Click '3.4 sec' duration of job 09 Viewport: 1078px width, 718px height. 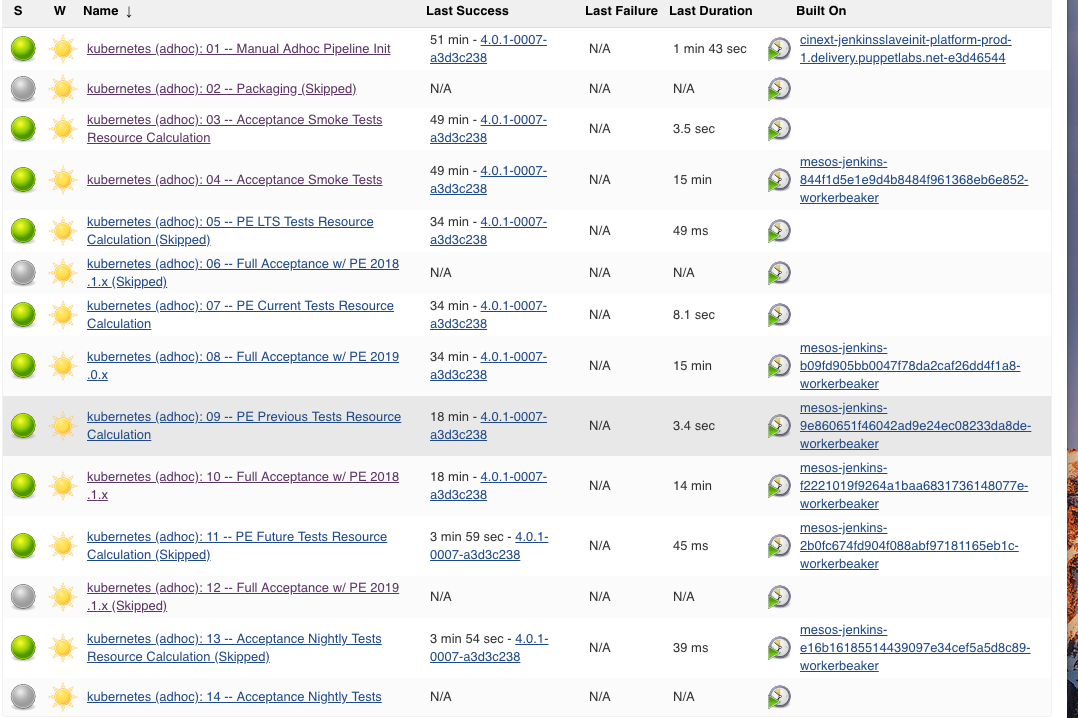click(694, 426)
